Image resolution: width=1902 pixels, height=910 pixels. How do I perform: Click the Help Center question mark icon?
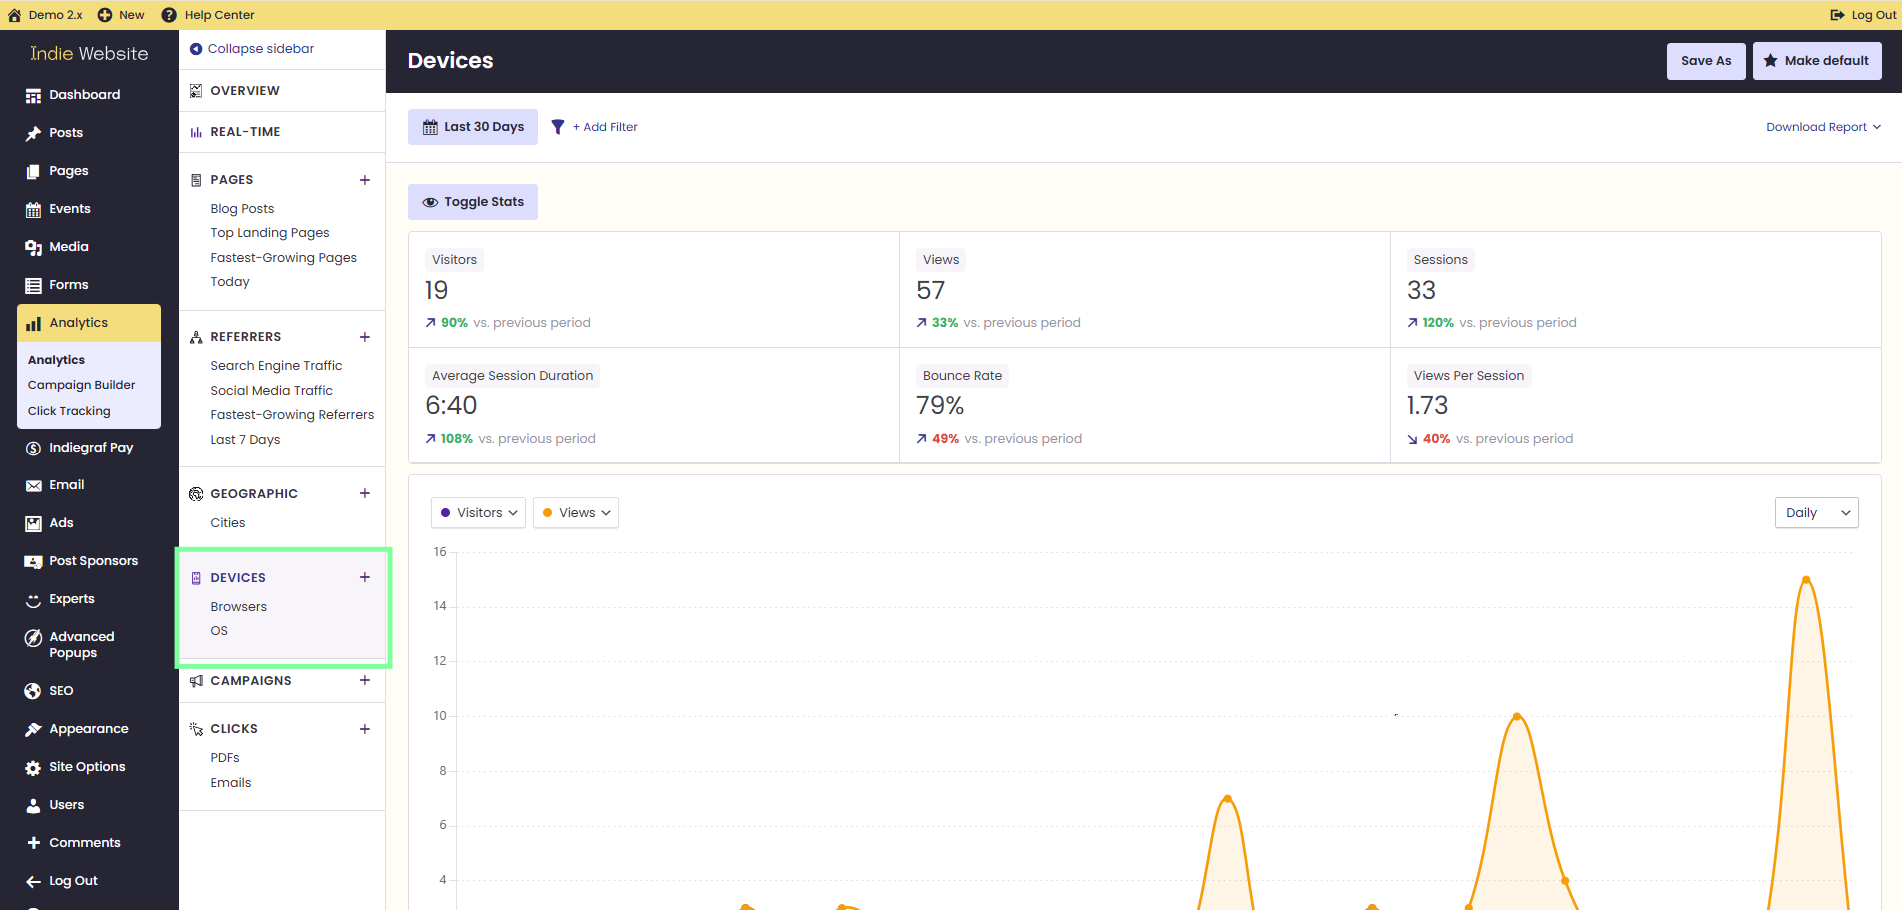(169, 15)
